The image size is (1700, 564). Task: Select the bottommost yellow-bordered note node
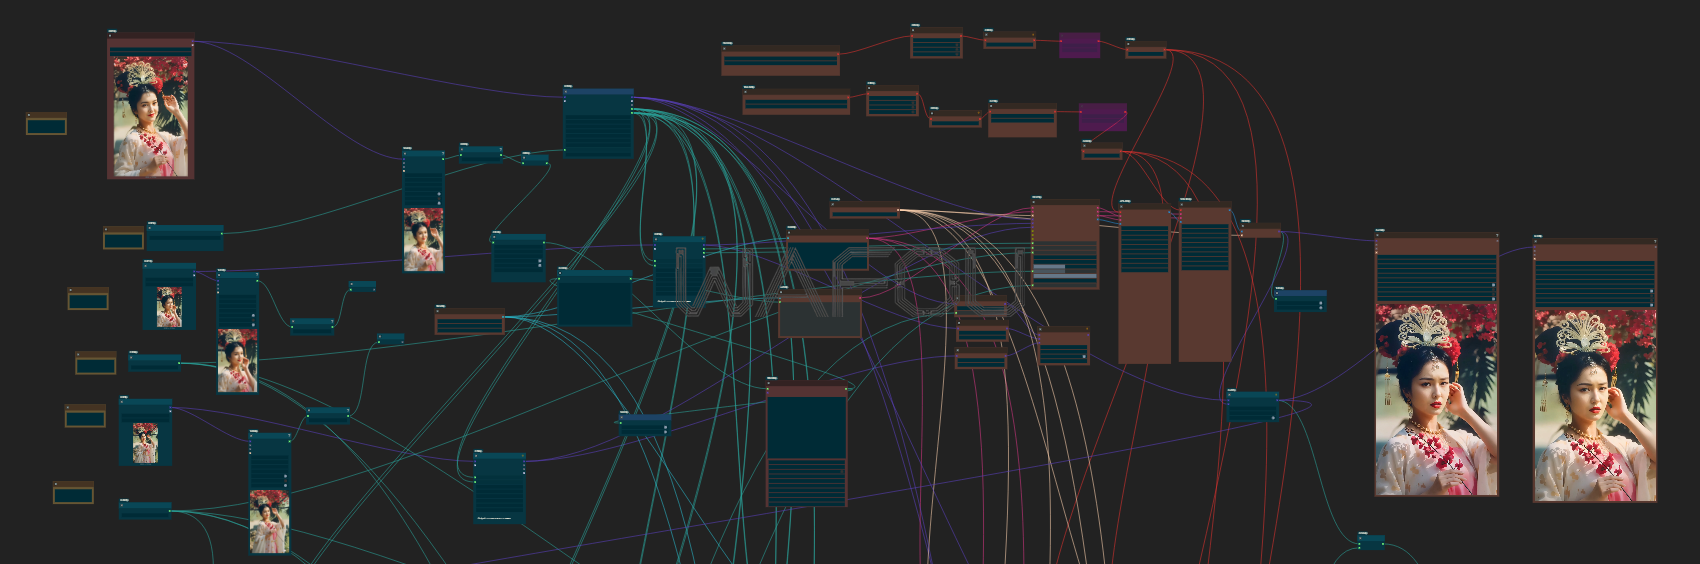(73, 493)
